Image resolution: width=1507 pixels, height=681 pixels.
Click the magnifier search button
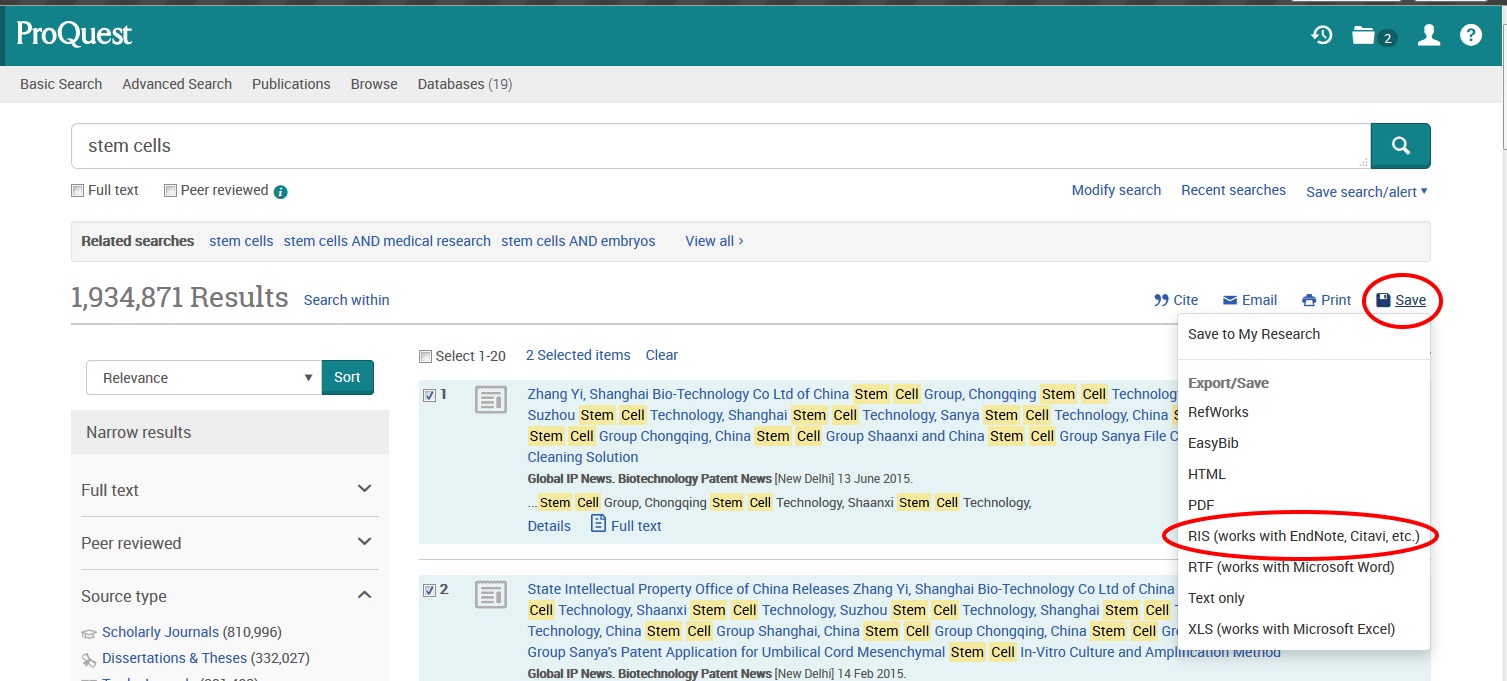point(1400,146)
